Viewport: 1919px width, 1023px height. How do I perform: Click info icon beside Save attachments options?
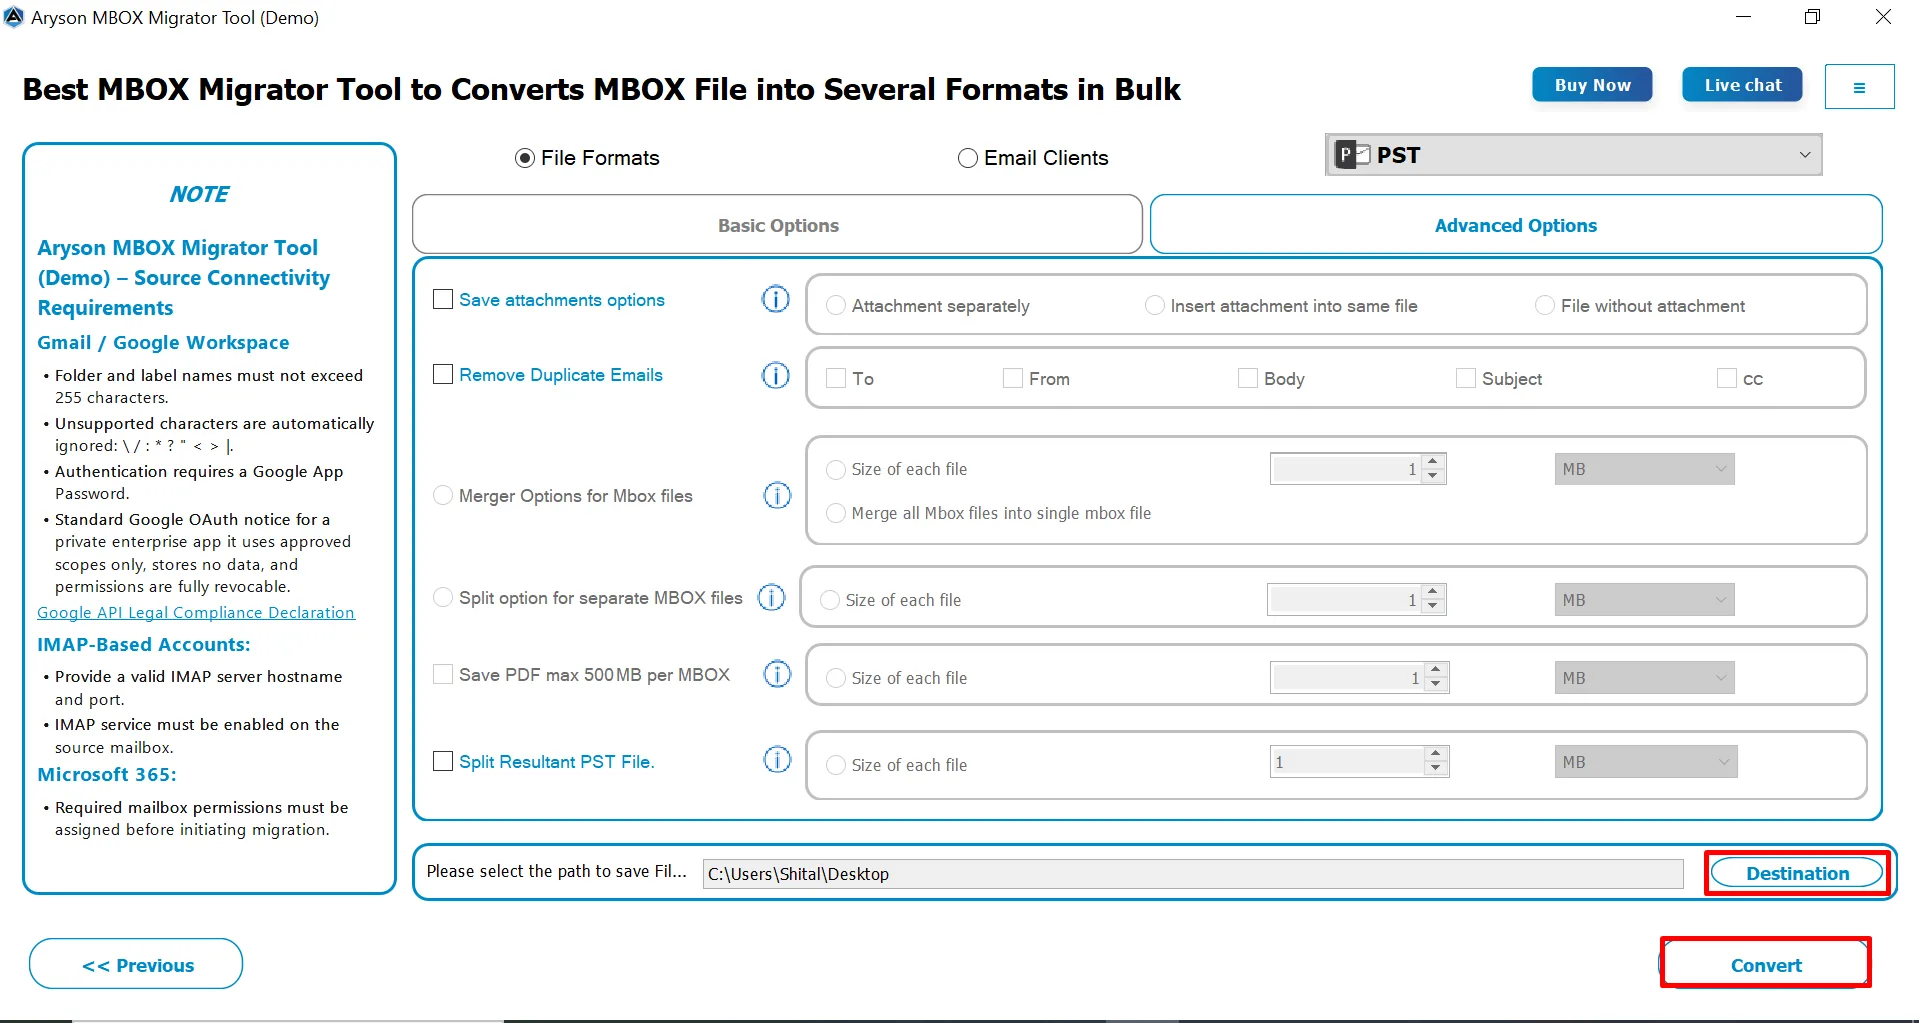pos(775,299)
